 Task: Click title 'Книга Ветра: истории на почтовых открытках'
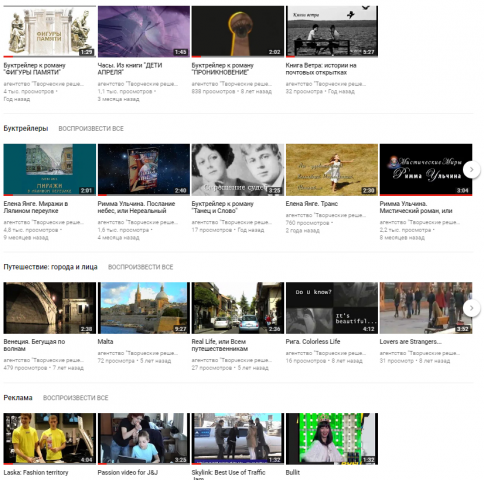[321, 69]
